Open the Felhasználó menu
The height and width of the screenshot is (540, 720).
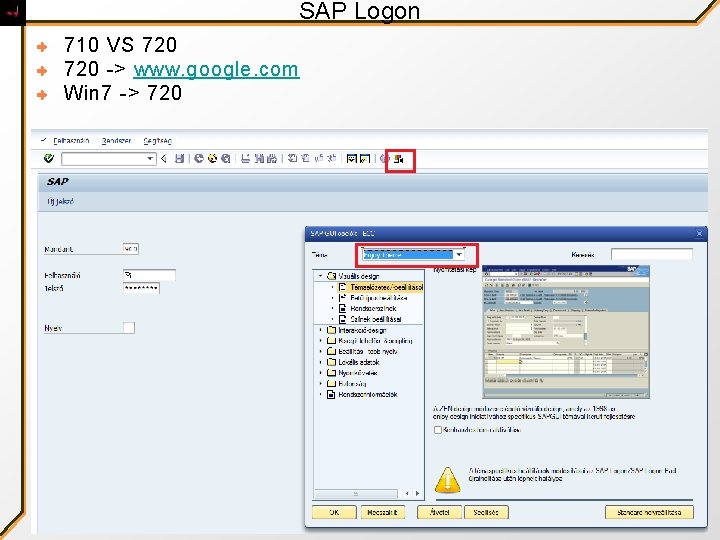pos(71,141)
